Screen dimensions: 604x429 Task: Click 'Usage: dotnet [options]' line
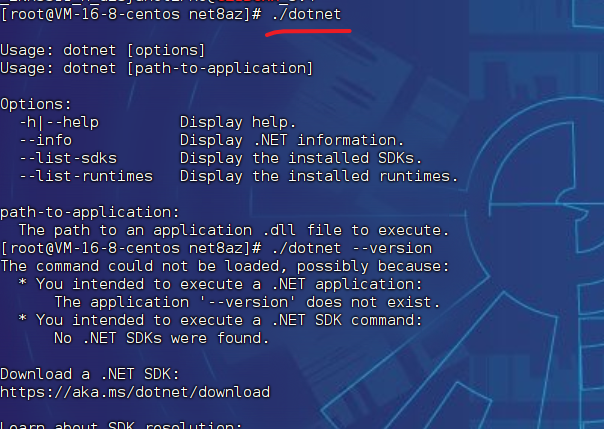pos(102,50)
